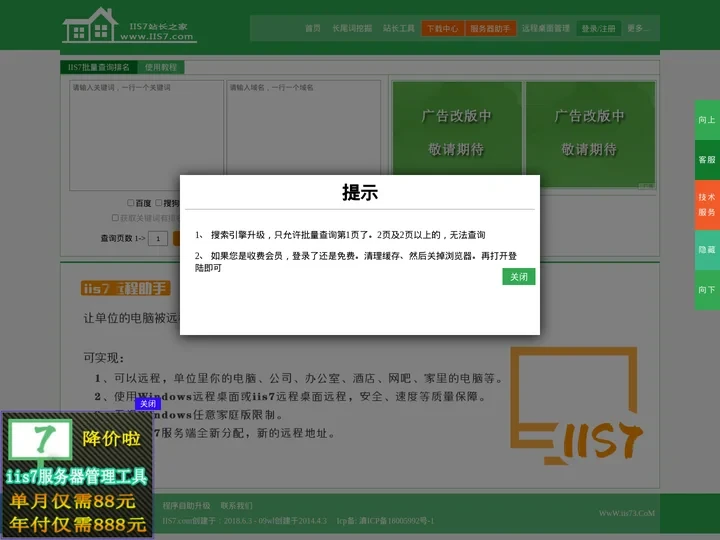Open 联系我们 footer link

[236, 506]
